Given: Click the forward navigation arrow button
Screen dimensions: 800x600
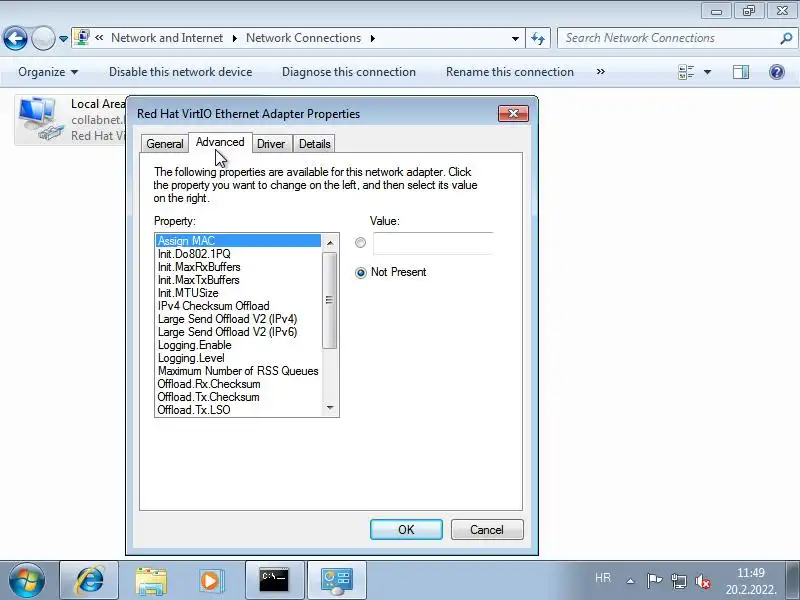Looking at the screenshot, I should point(43,38).
